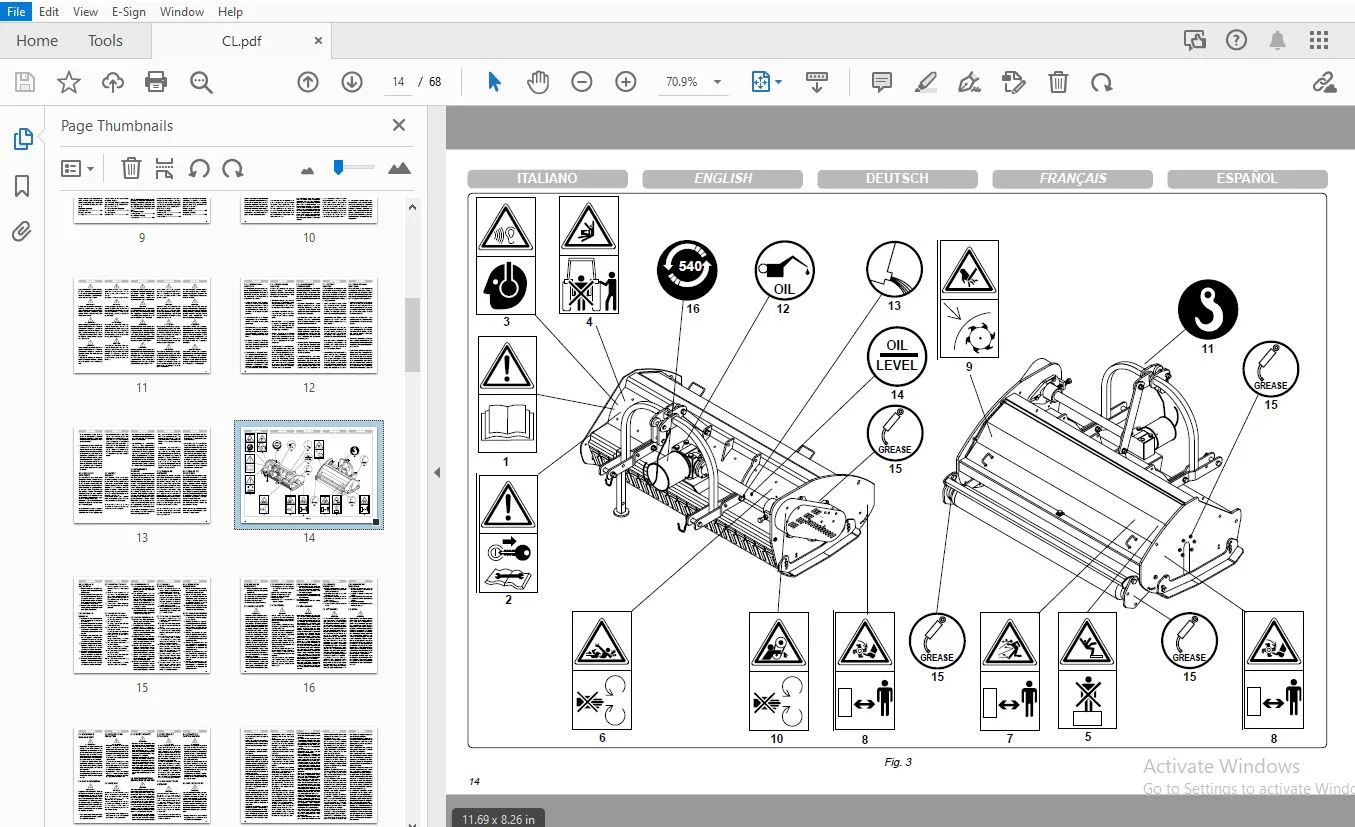Open the find text magnifier tool
This screenshot has height=827, width=1355.
pos(201,82)
